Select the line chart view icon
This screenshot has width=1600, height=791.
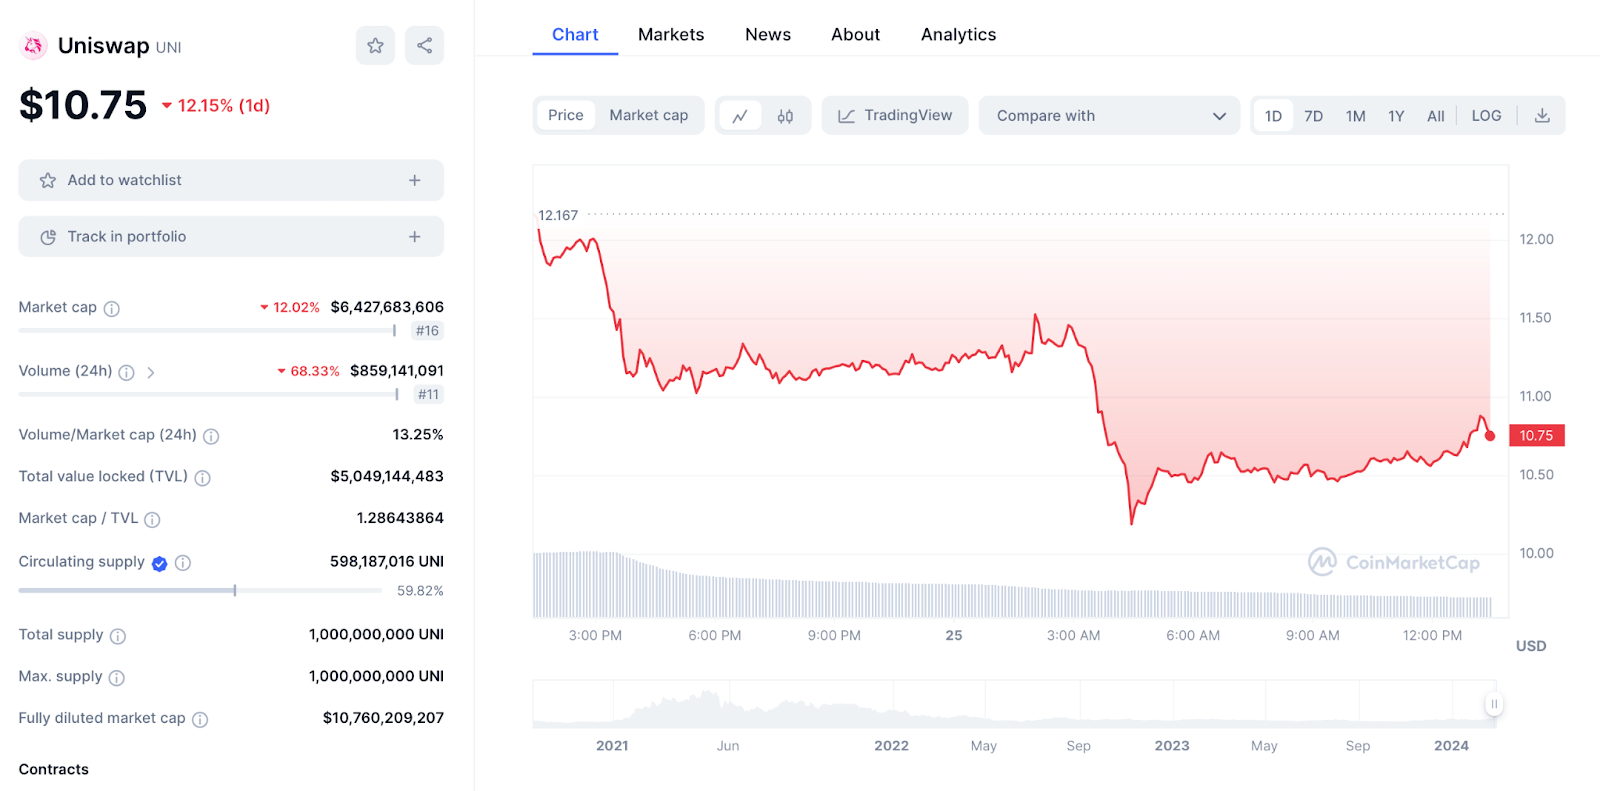pos(740,116)
